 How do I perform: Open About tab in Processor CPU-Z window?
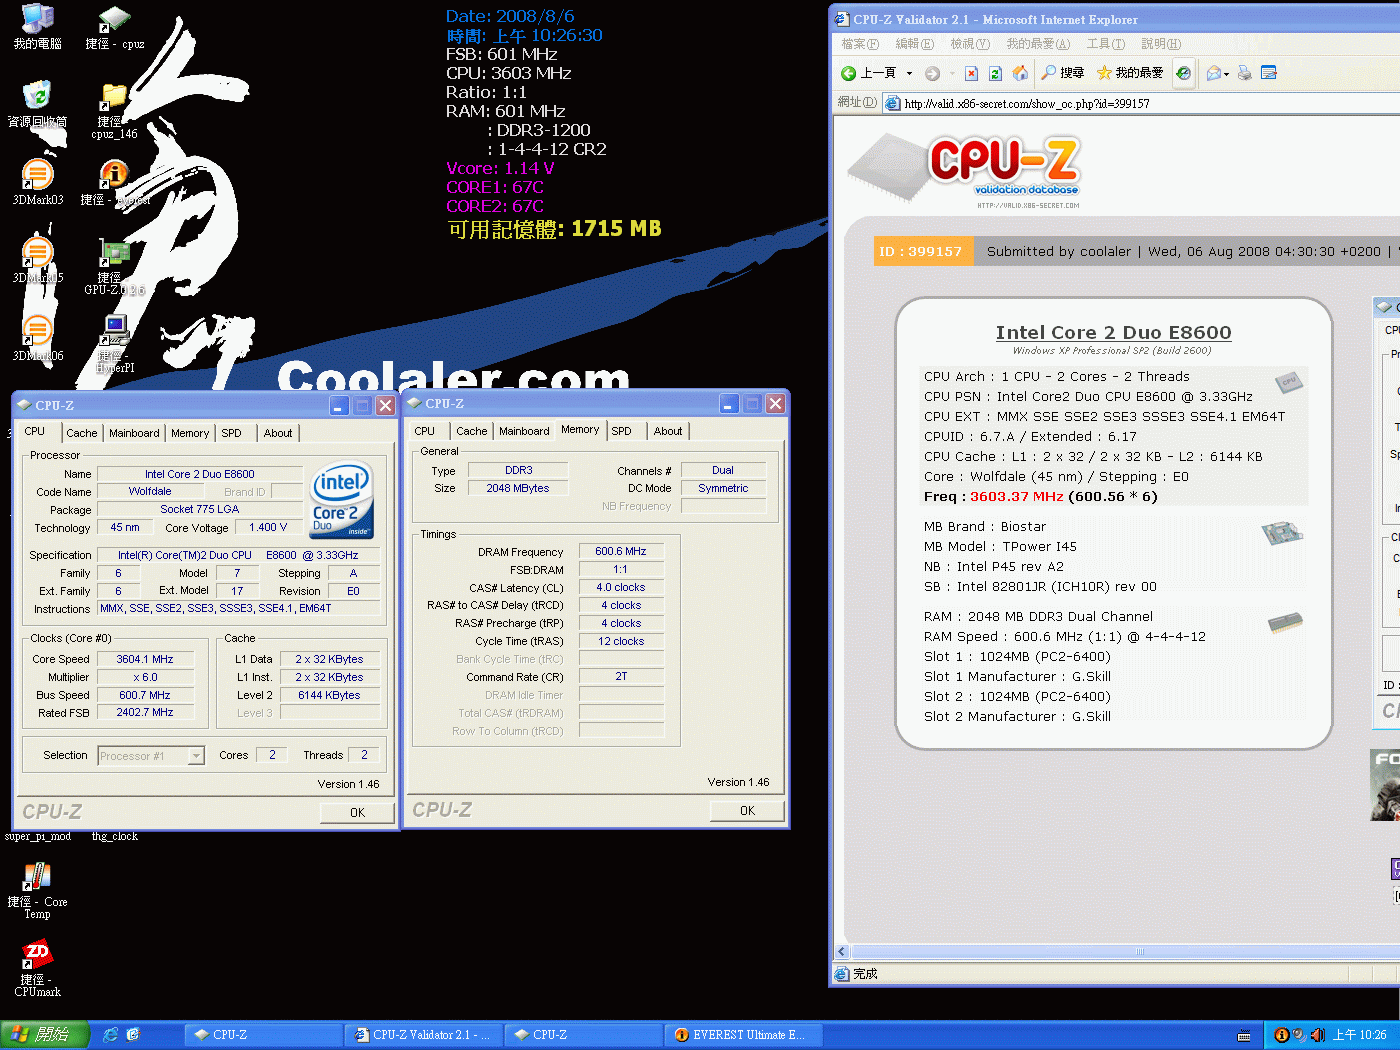[x=278, y=433]
